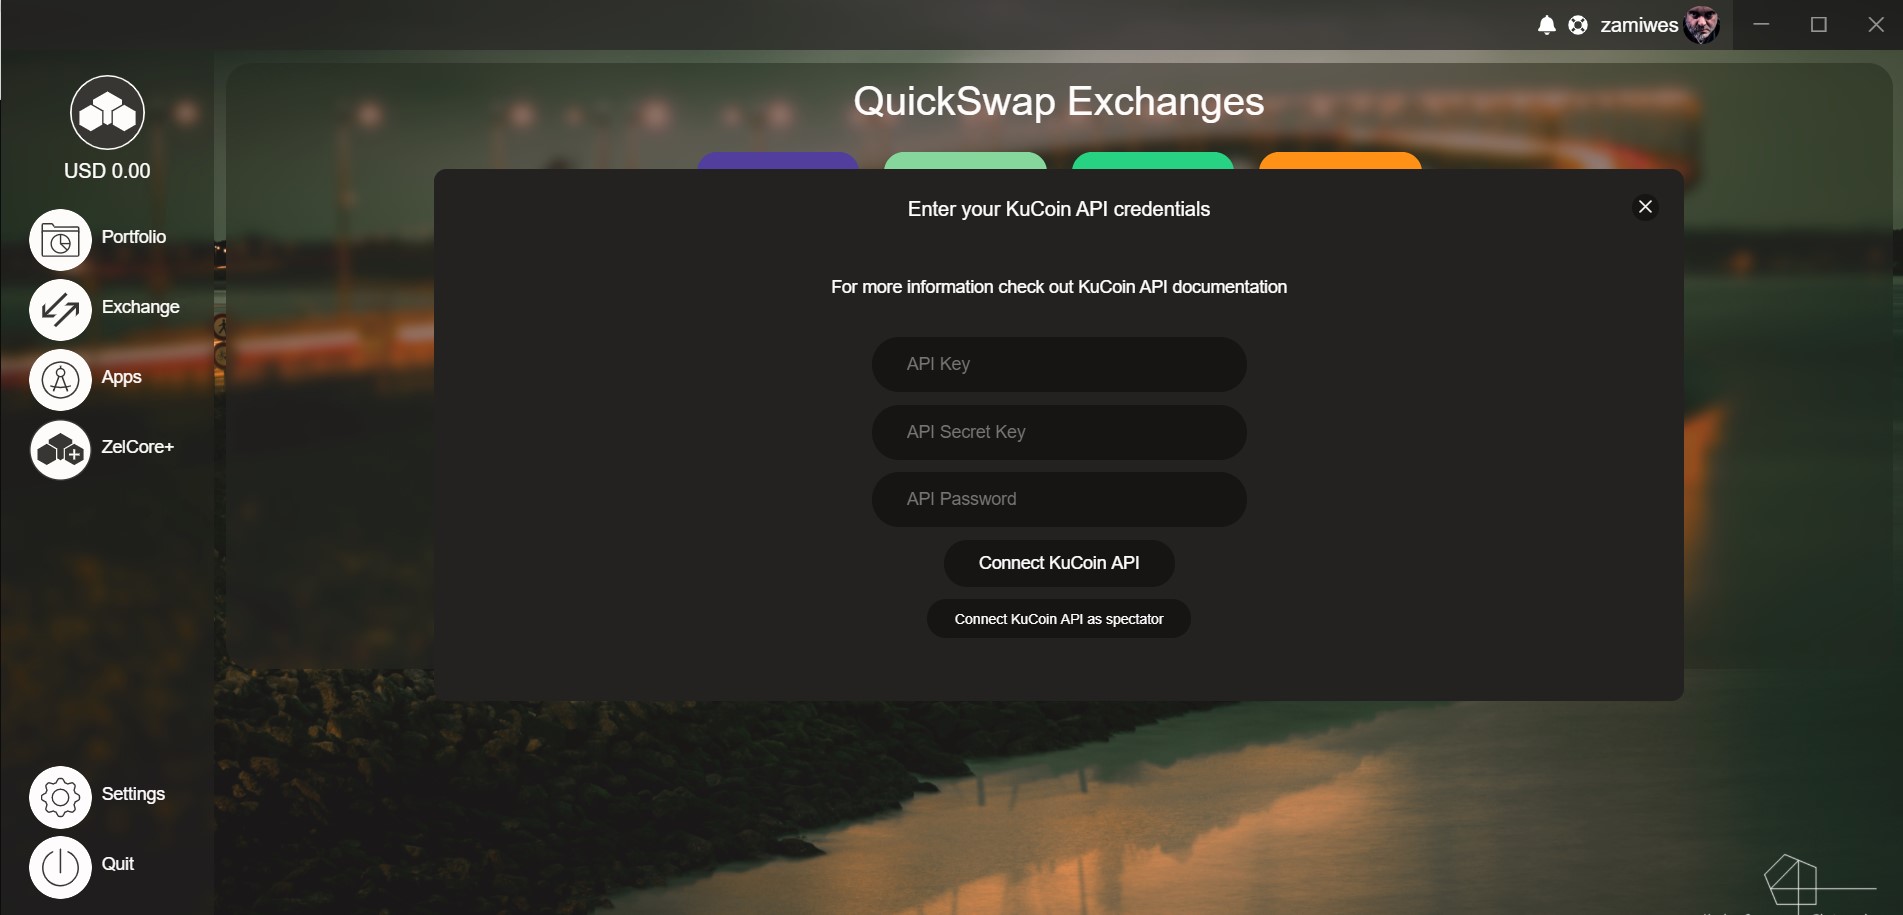Open the Settings gear icon

tap(60, 797)
